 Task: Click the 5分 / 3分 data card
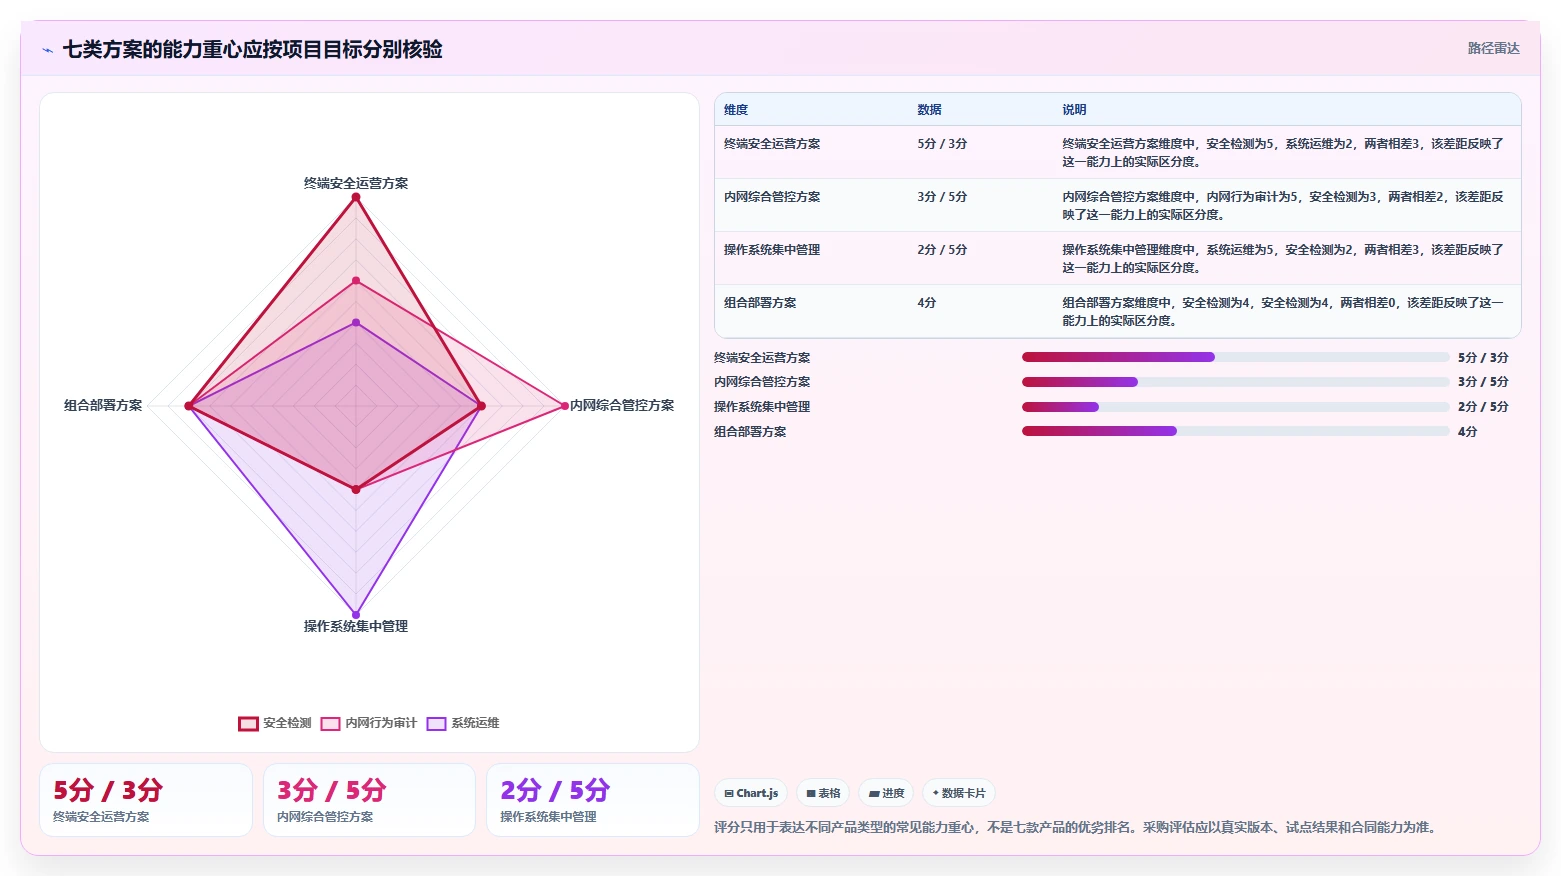[x=146, y=800]
